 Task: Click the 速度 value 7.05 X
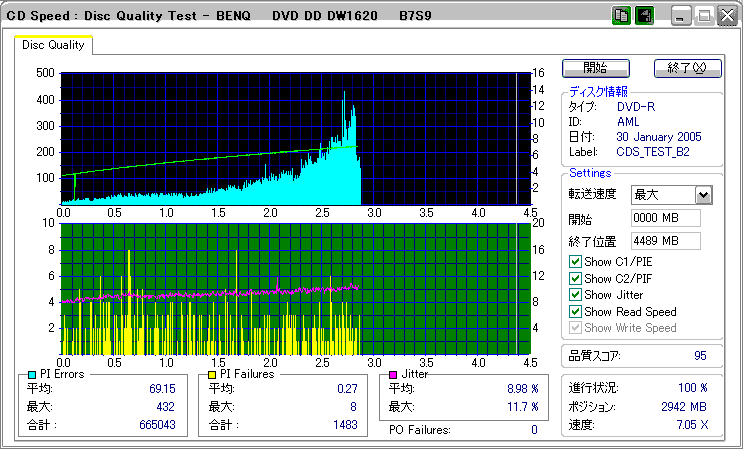coord(692,425)
